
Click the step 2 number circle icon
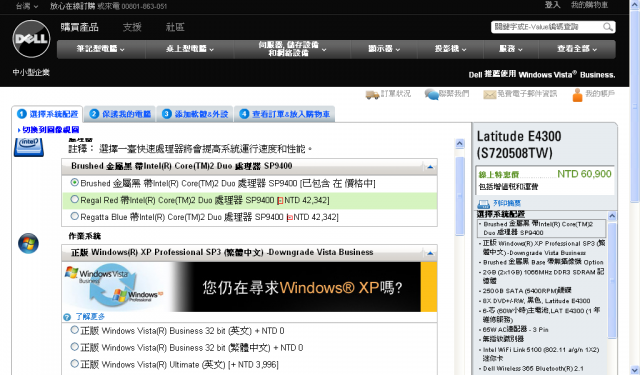point(94,114)
